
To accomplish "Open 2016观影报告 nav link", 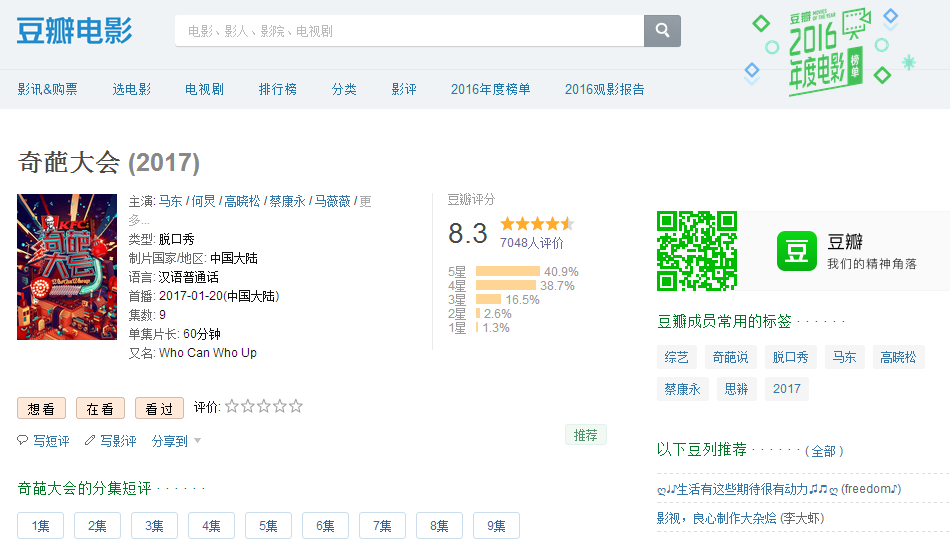I will (605, 89).
